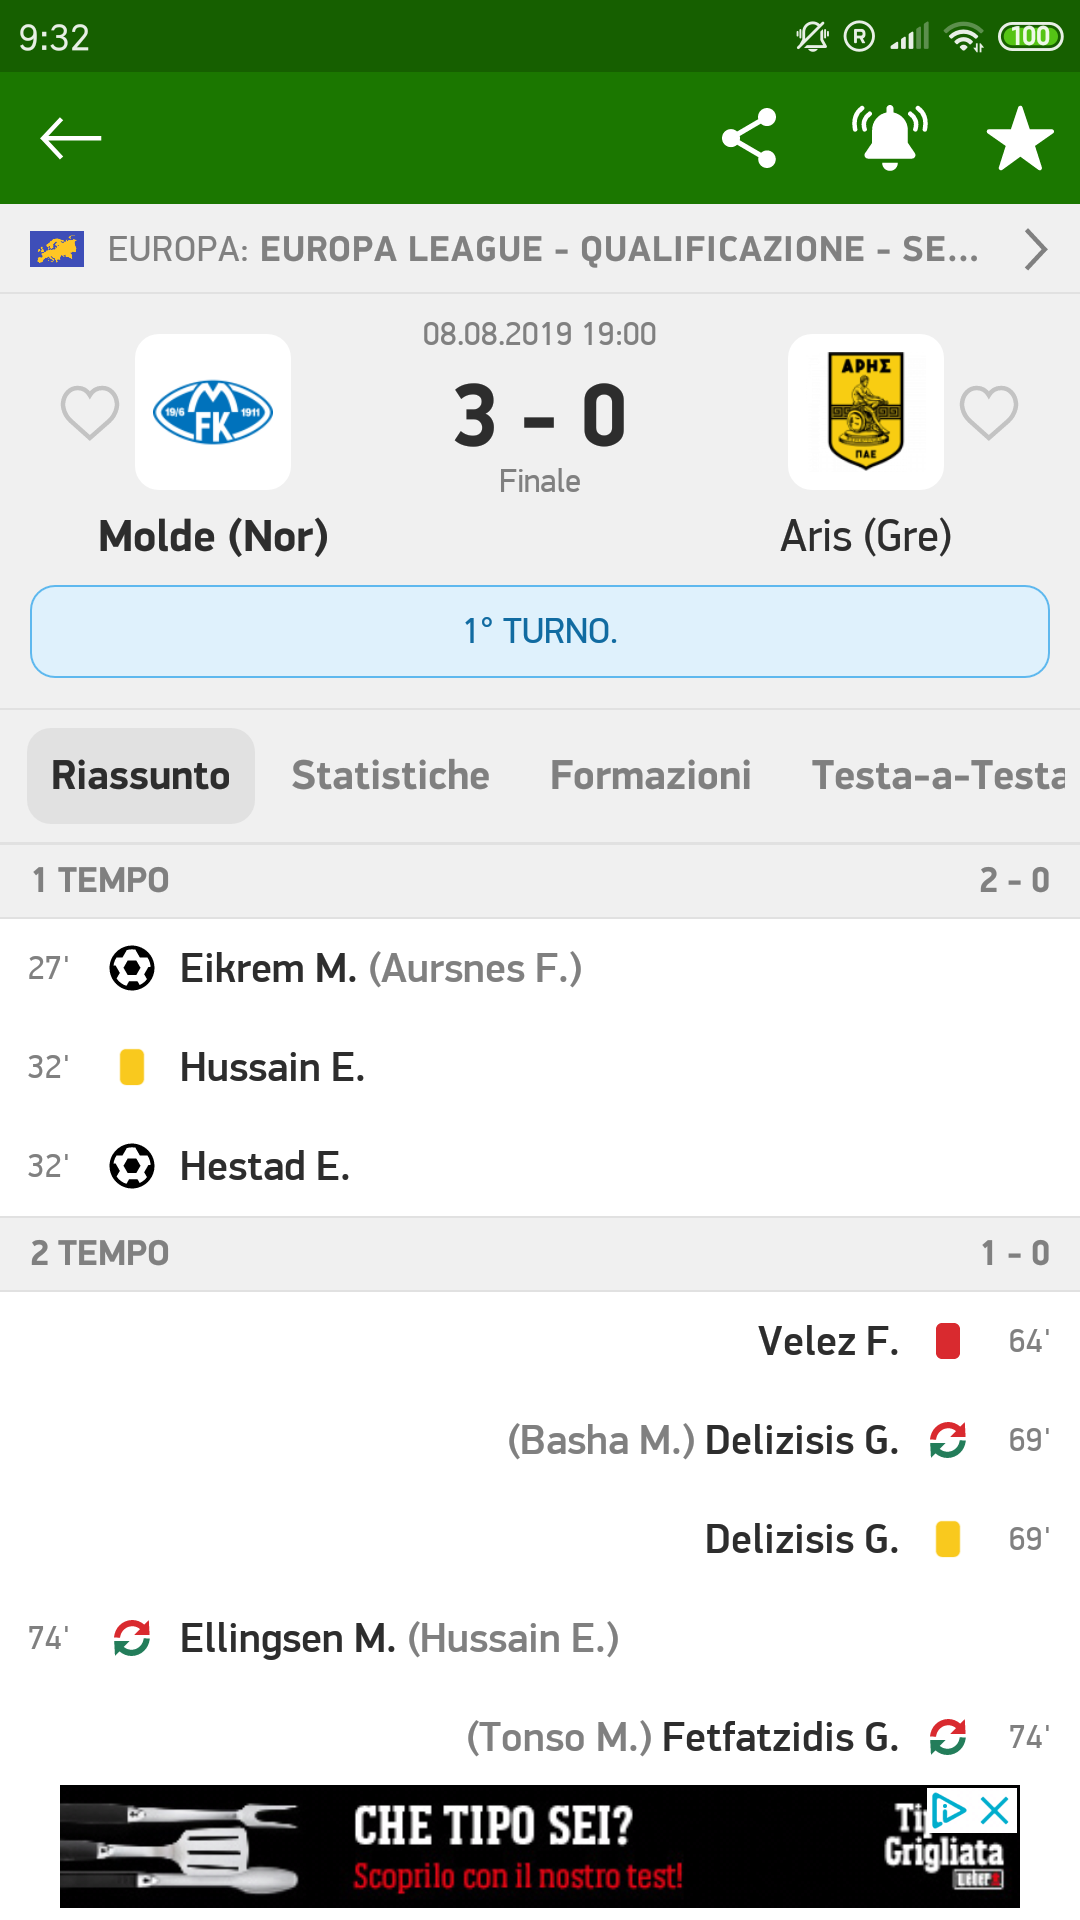Open the Molde team logo
This screenshot has width=1080, height=1920.
(x=213, y=412)
